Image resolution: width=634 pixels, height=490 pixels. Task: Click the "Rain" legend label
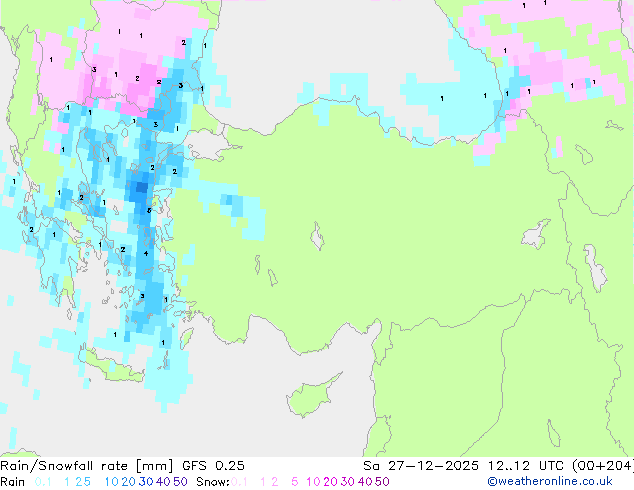[x=13, y=482]
